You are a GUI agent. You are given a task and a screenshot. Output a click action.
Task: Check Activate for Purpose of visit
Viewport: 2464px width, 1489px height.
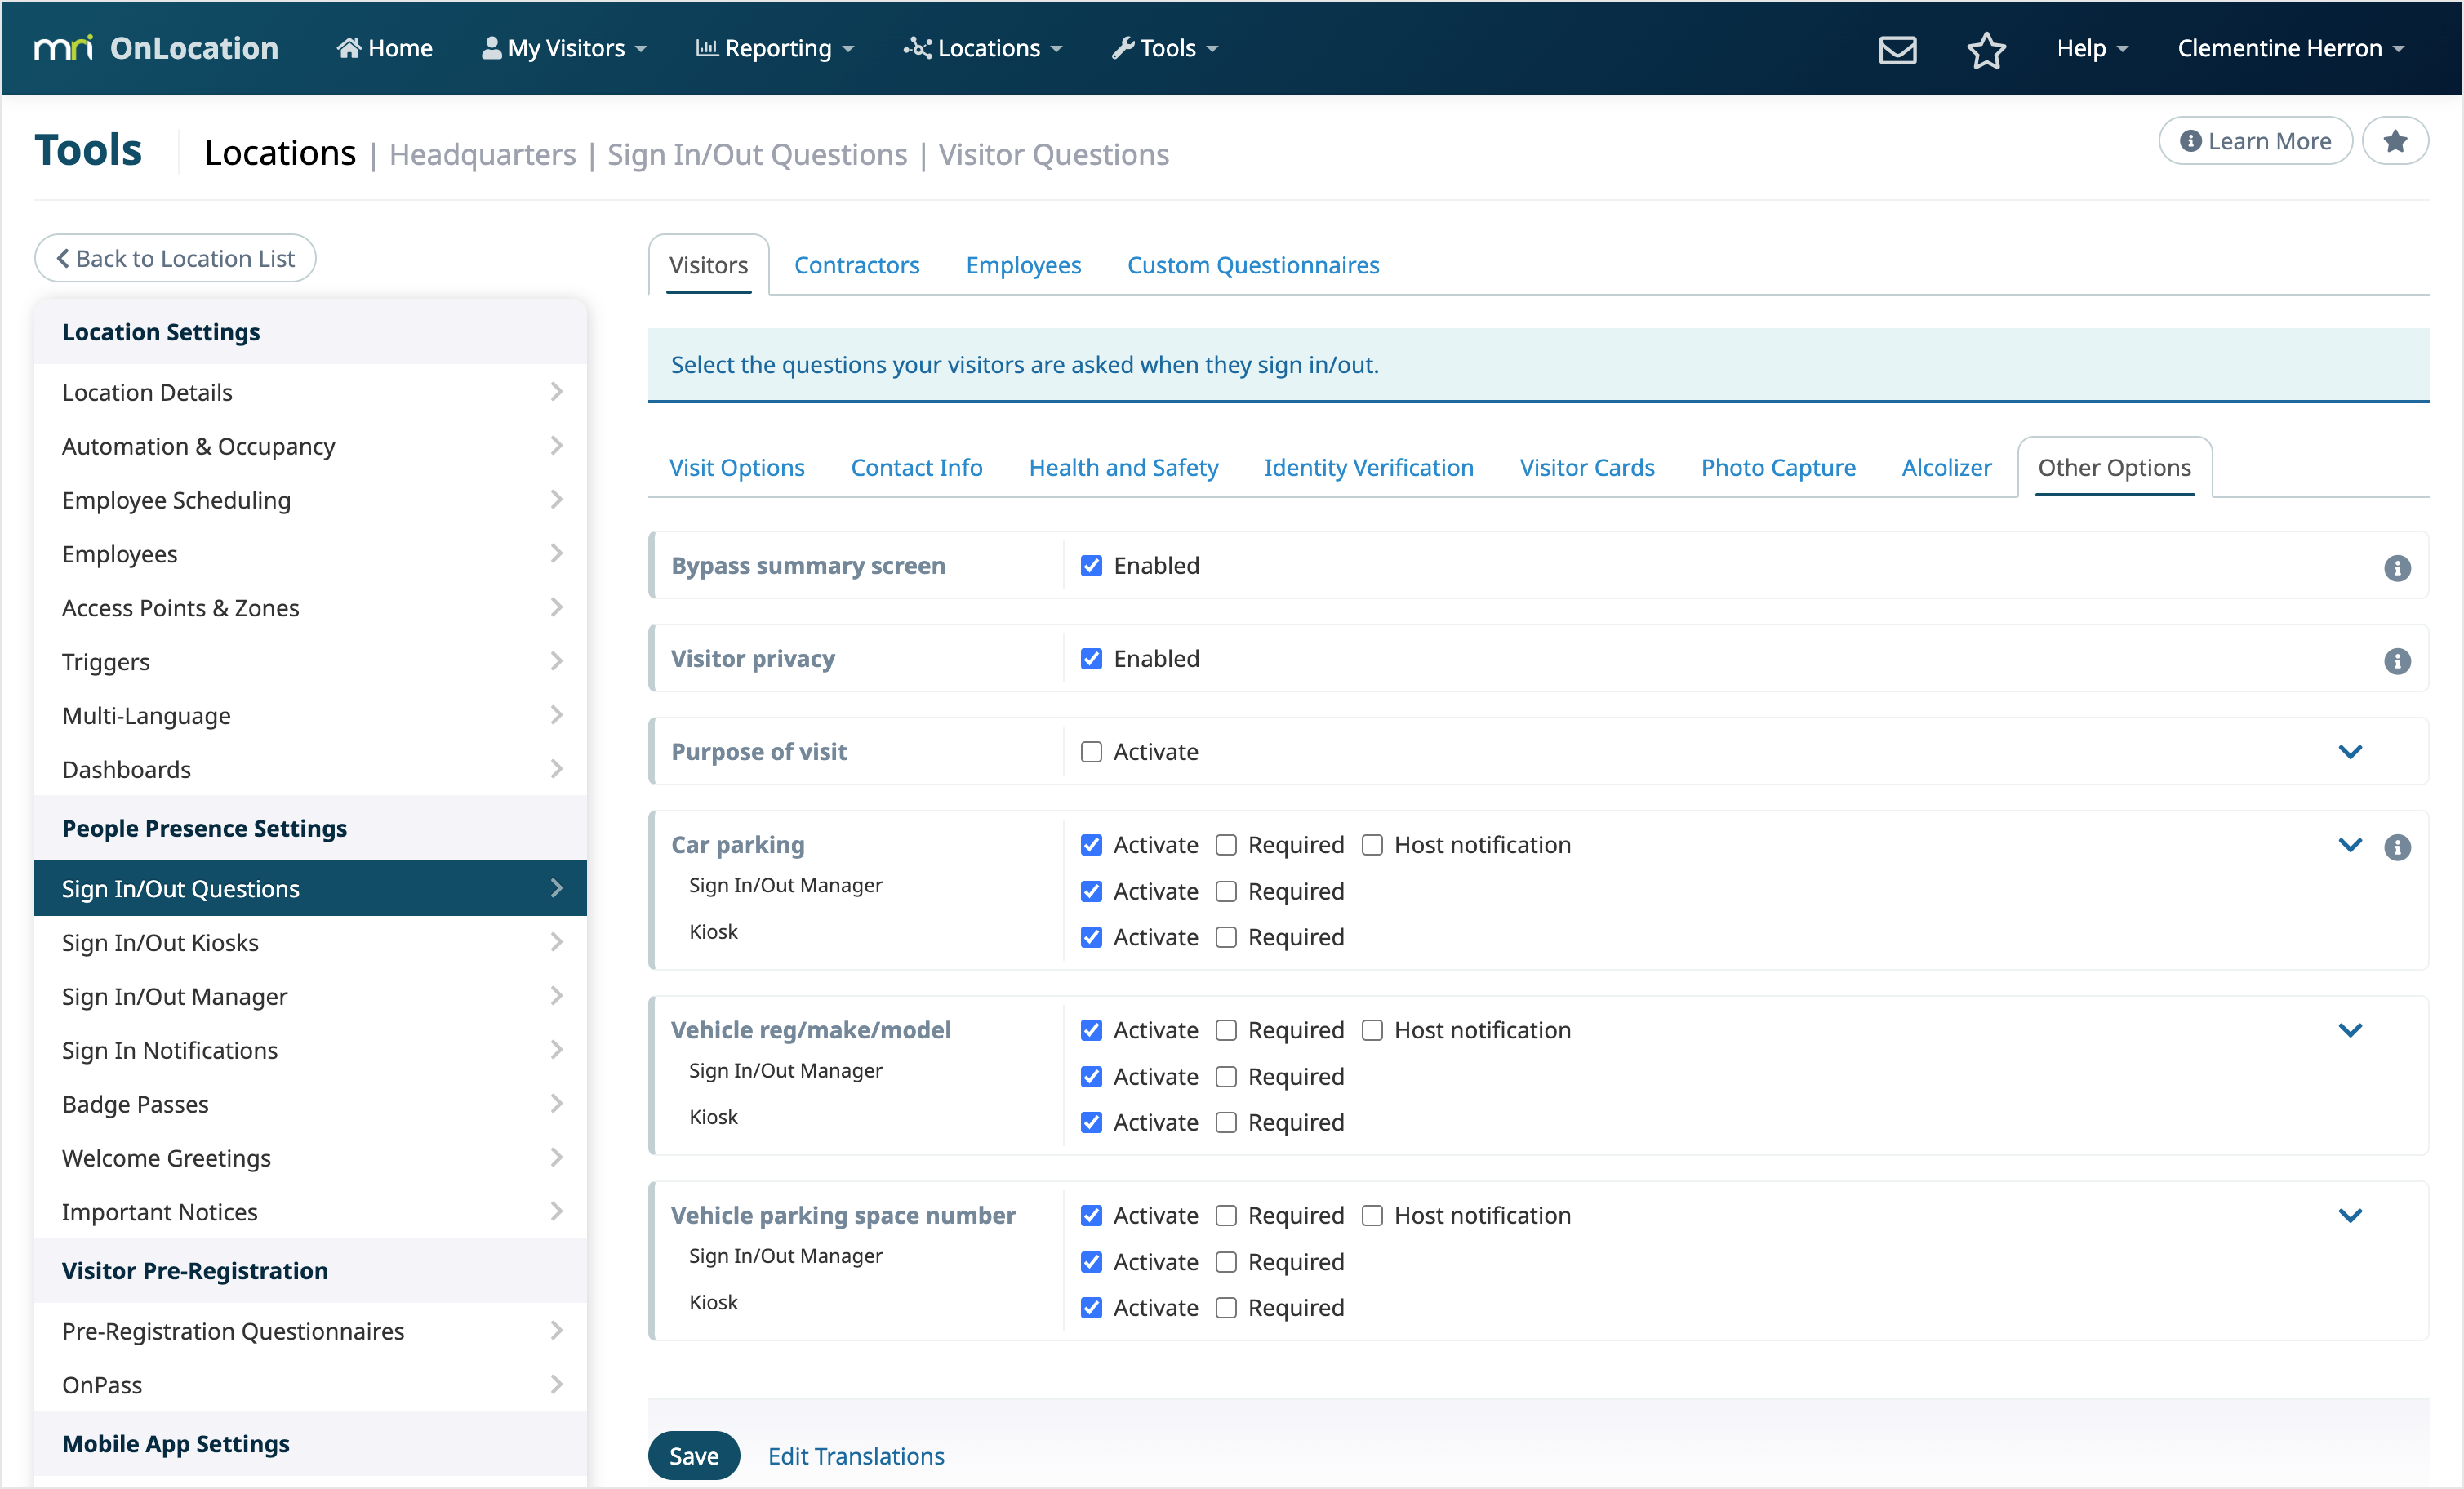click(x=1091, y=751)
